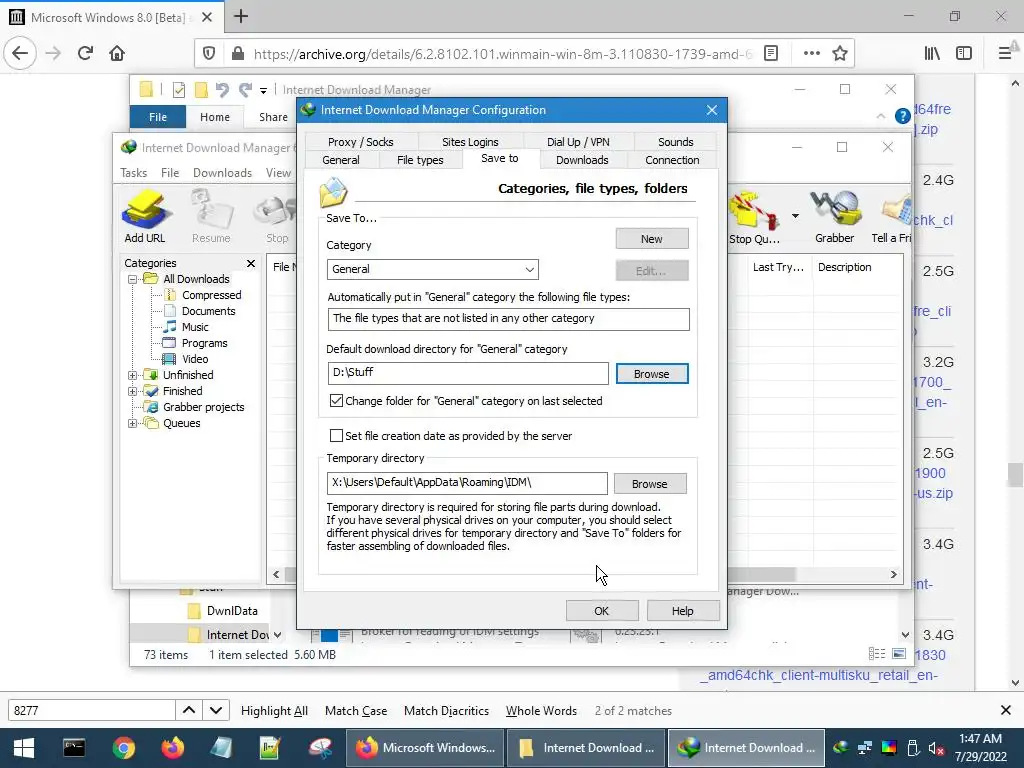
Task: Open Explorer quick access toolbar dropdown
Action: coord(263,90)
